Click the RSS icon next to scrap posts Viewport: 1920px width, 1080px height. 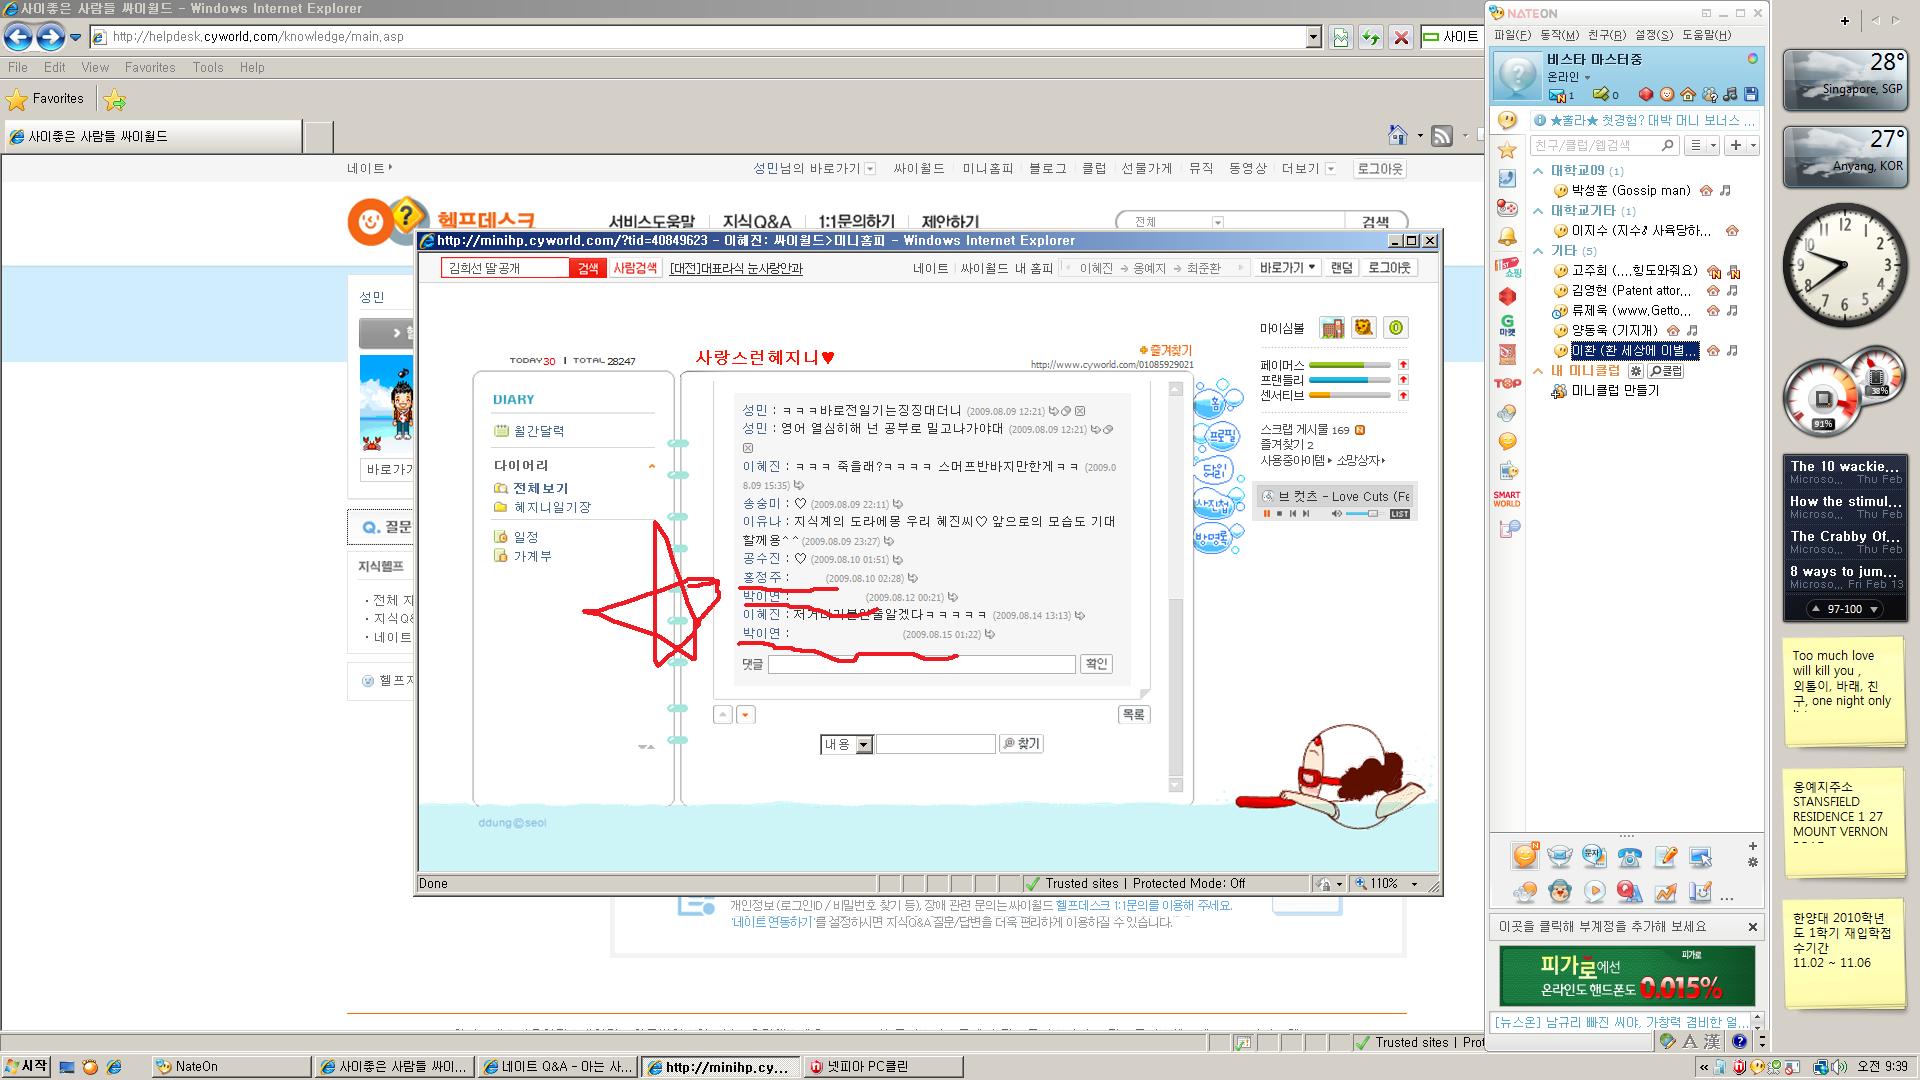coord(1360,430)
